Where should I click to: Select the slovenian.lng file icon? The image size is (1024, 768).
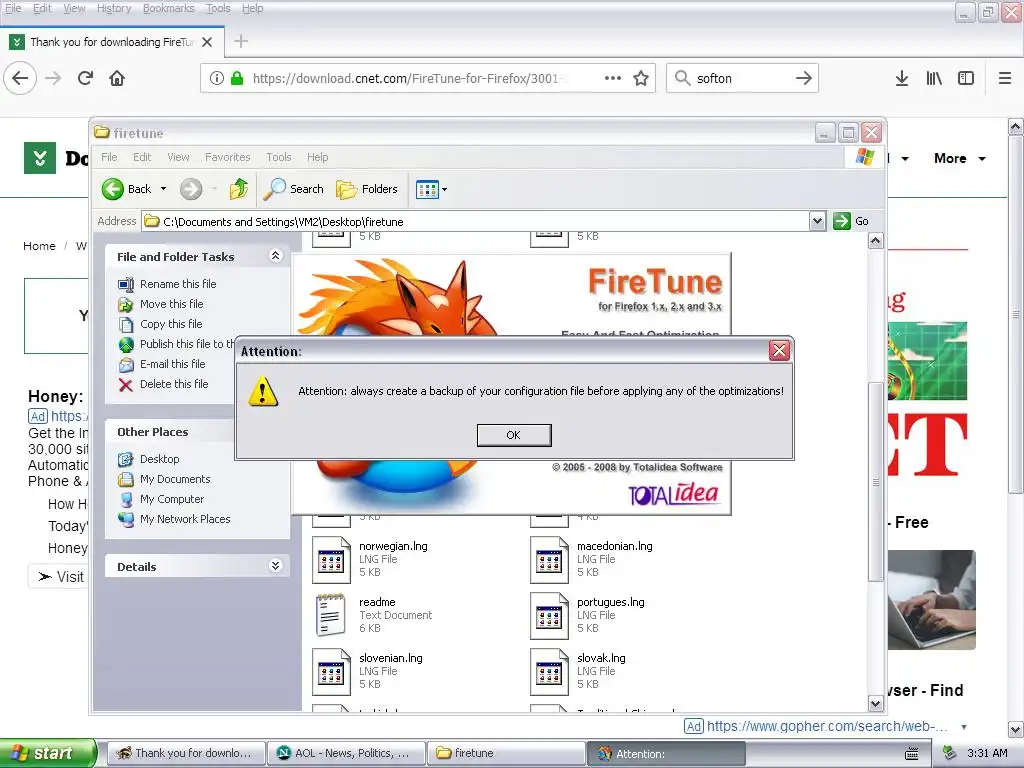tap(331, 671)
